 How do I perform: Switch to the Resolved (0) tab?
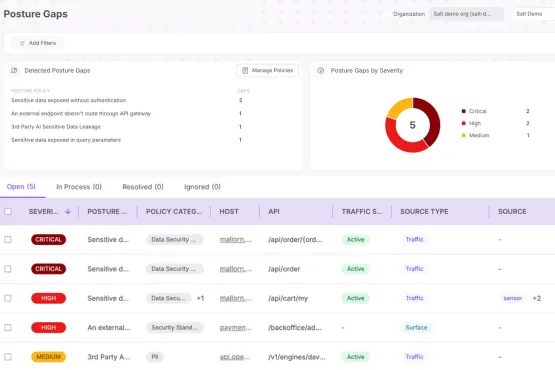pyautogui.click(x=143, y=187)
